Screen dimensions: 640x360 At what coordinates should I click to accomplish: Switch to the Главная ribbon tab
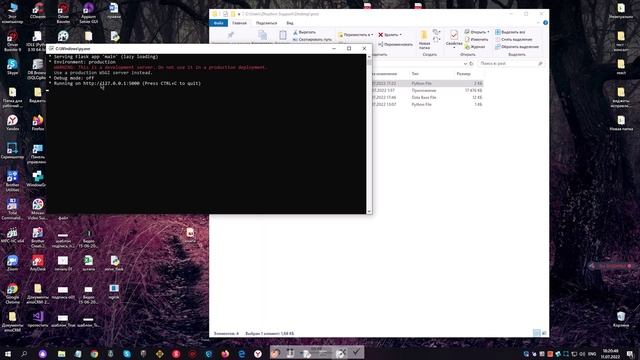point(240,23)
